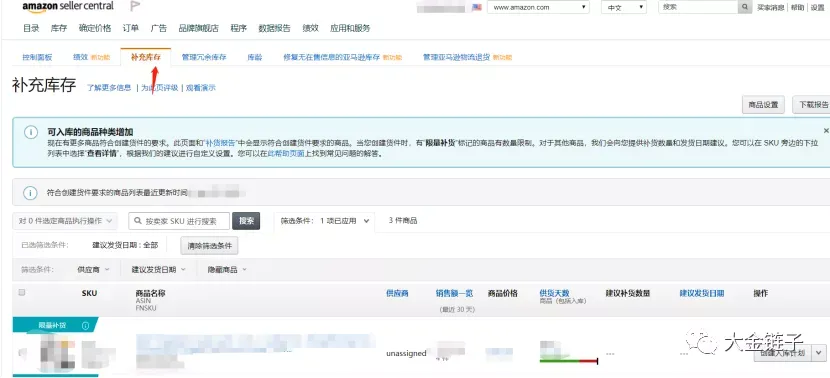
Task: Switch to the 绩效 新功能 tab
Action: coord(91,57)
